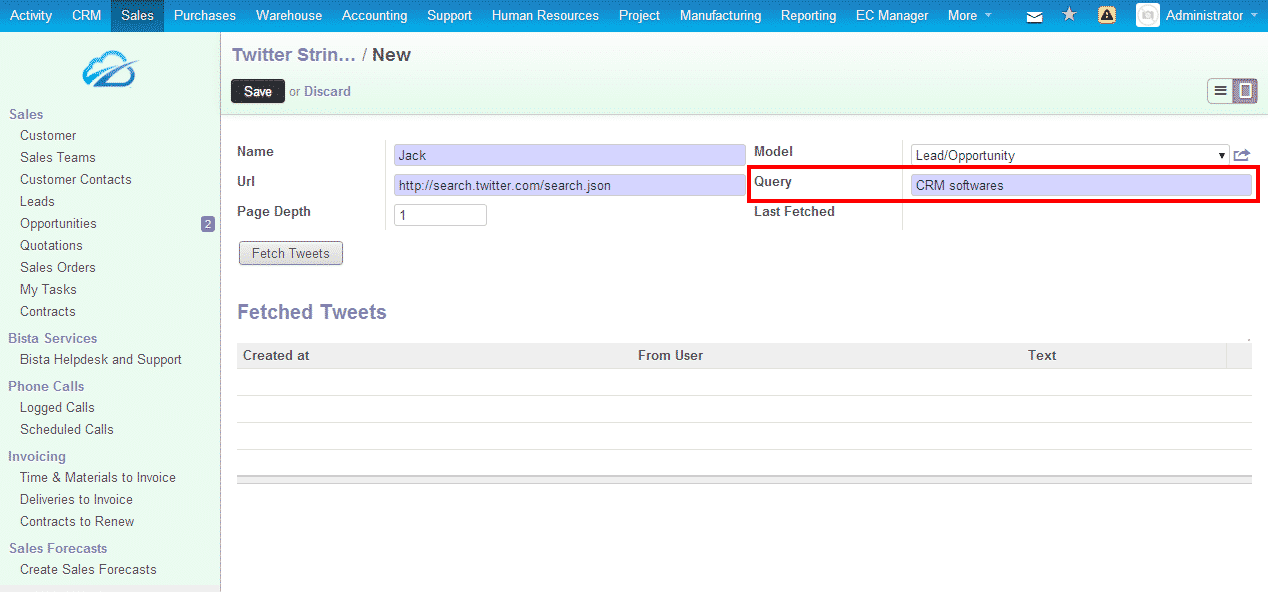The height and width of the screenshot is (592, 1268).
Task: Open Leads in the sidebar
Action: click(x=37, y=201)
